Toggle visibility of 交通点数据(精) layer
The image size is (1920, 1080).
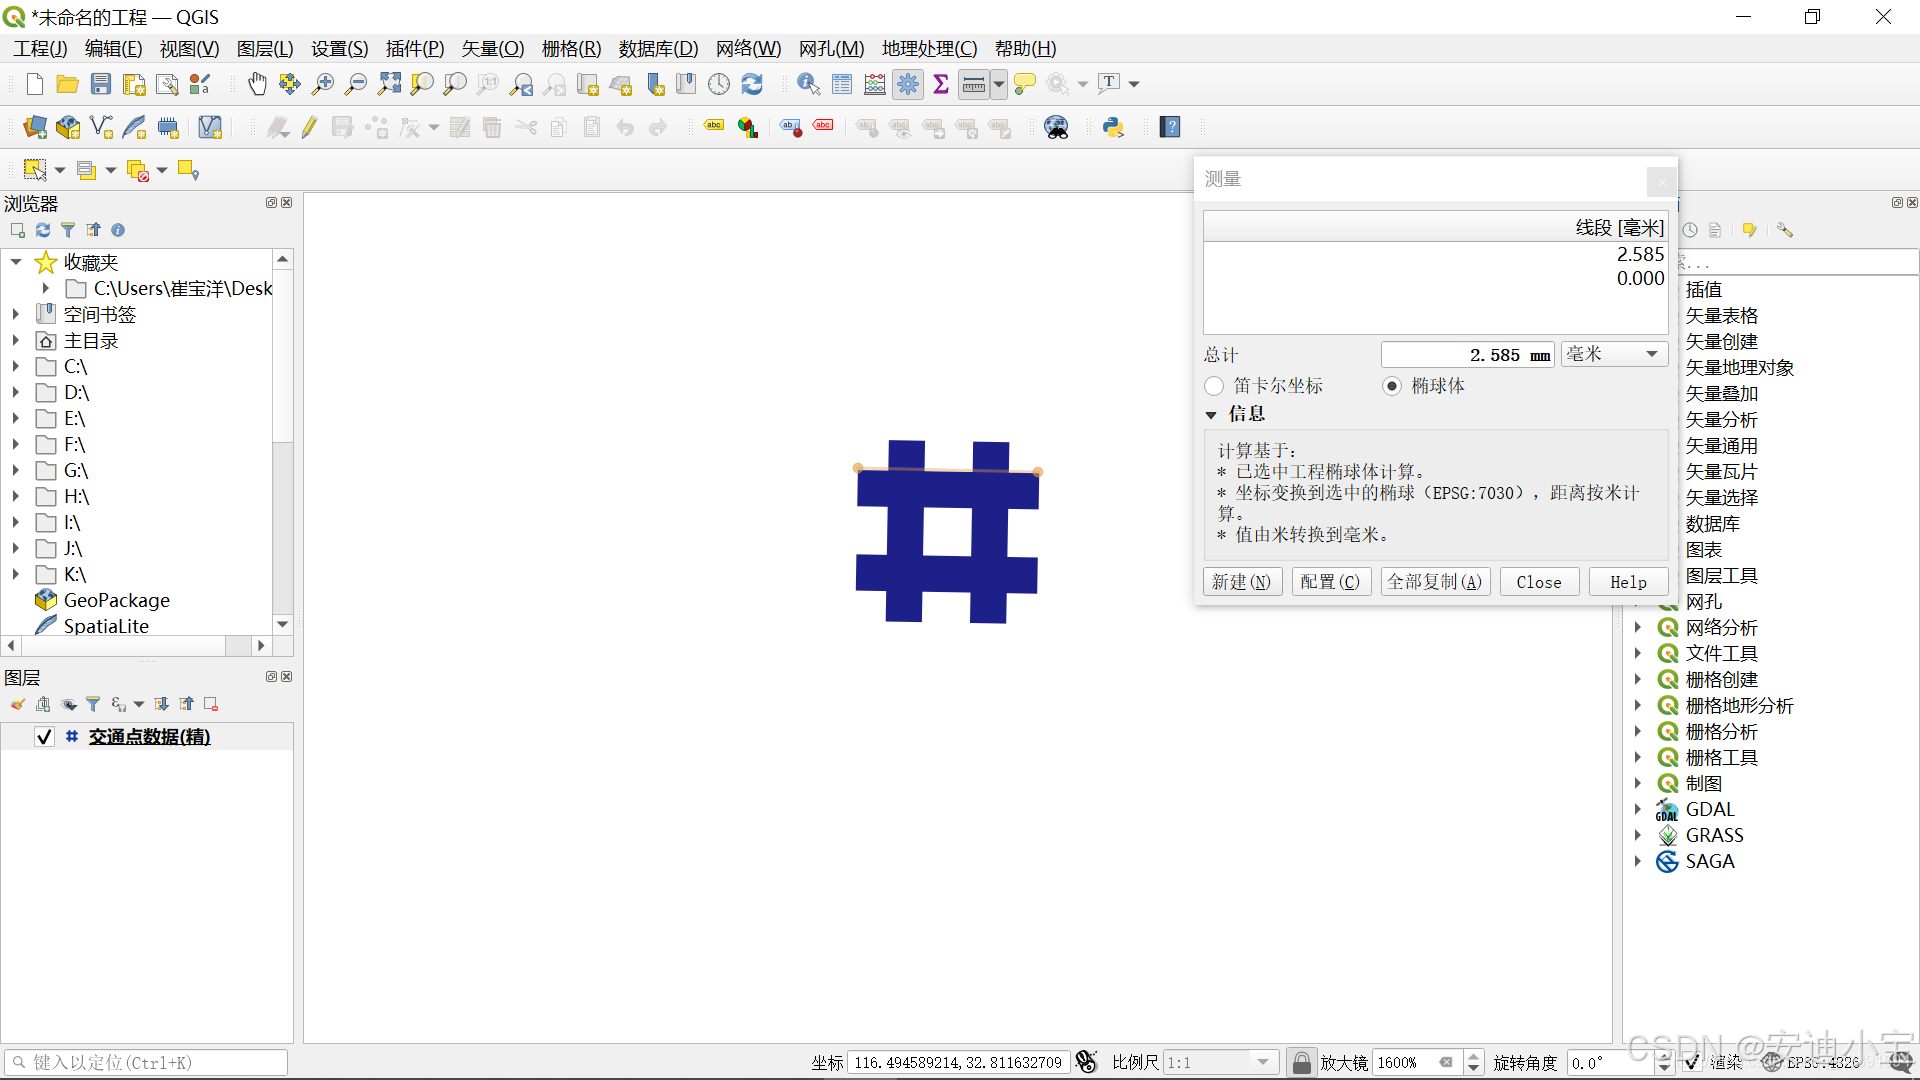pos(44,737)
